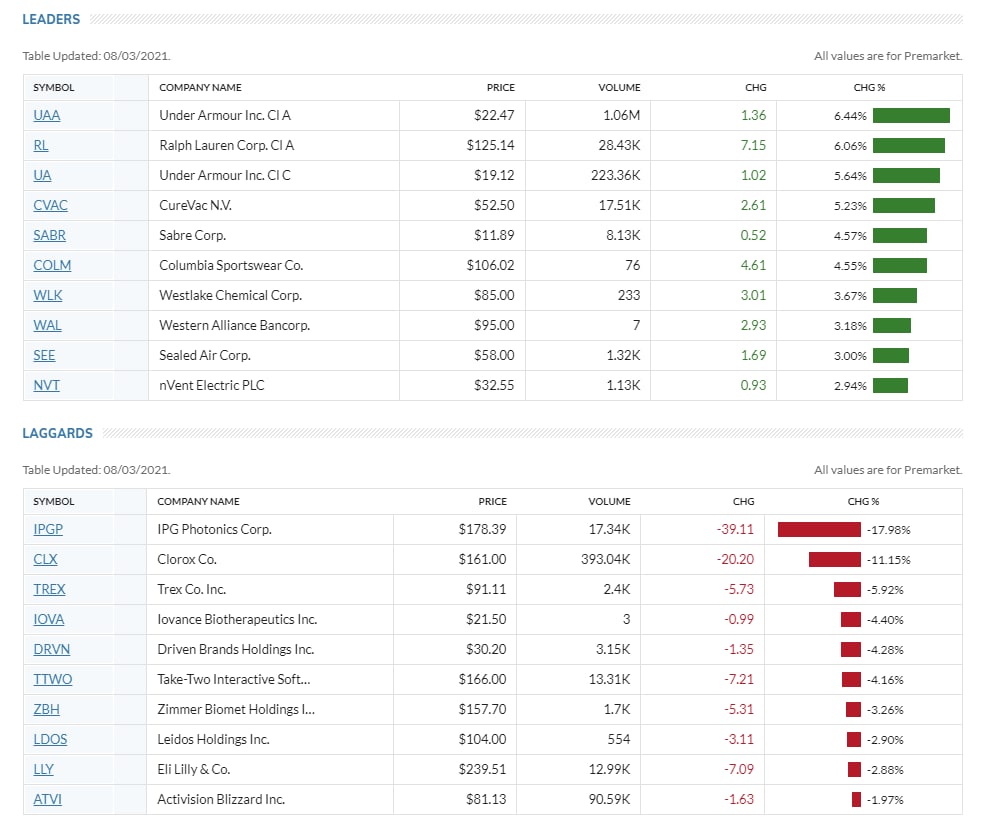982x827 pixels.
Task: Click the Laggards table CHG column header
Action: (743, 502)
